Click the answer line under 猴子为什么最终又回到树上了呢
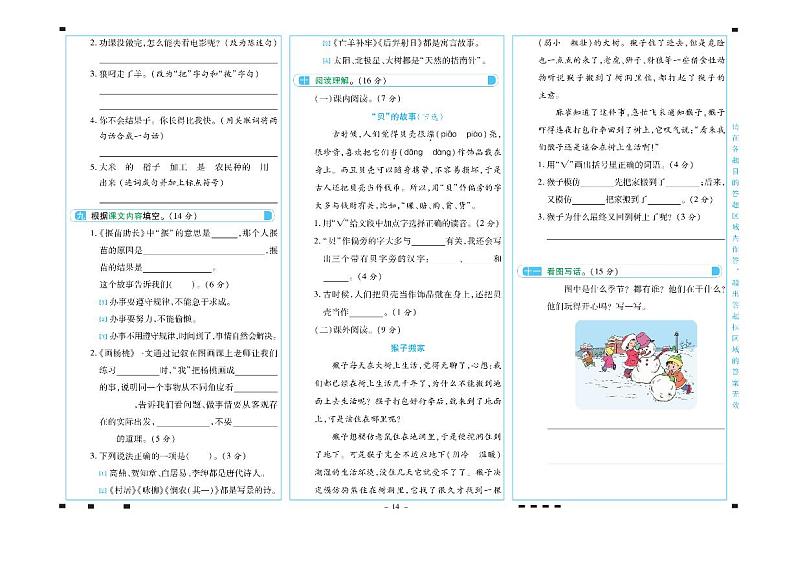 636,237
